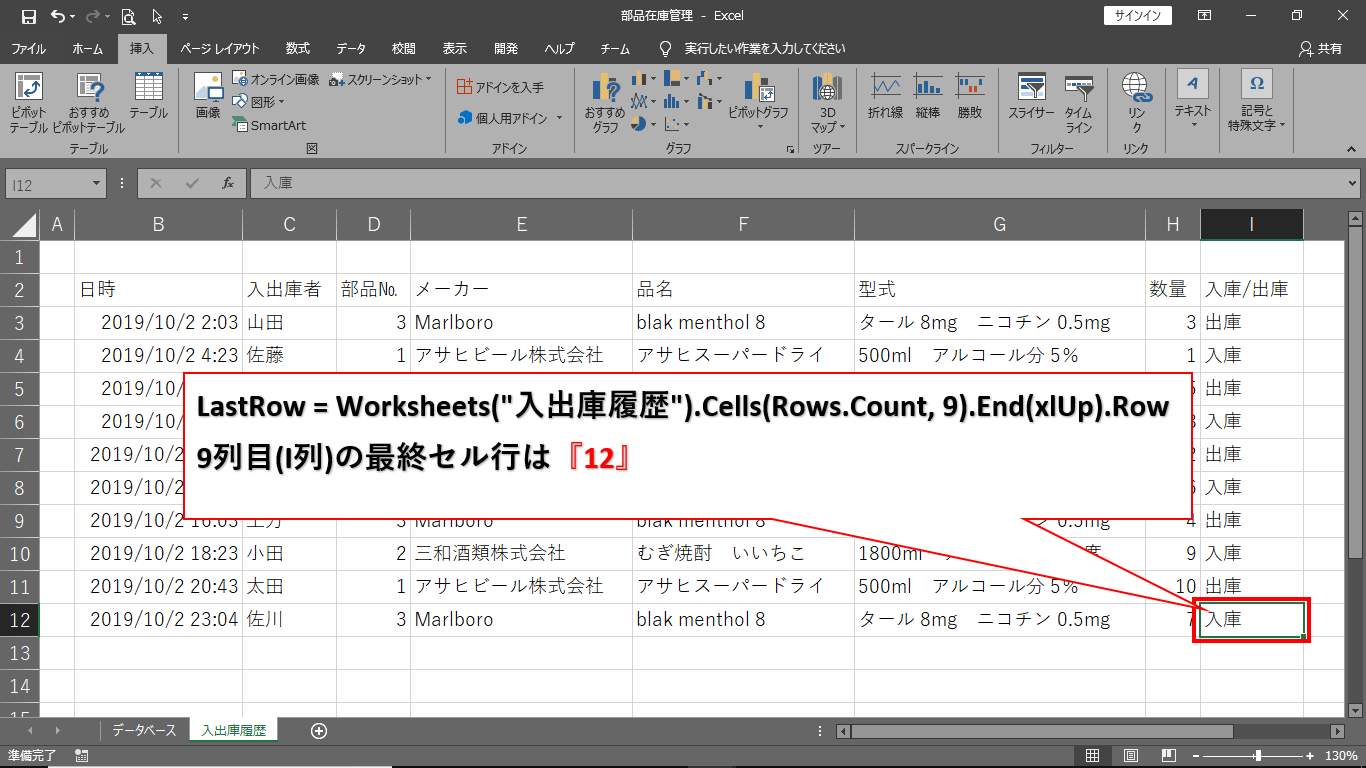This screenshot has height=768, width=1366.
Task: Expand the formula bar
Action: (x=1353, y=184)
